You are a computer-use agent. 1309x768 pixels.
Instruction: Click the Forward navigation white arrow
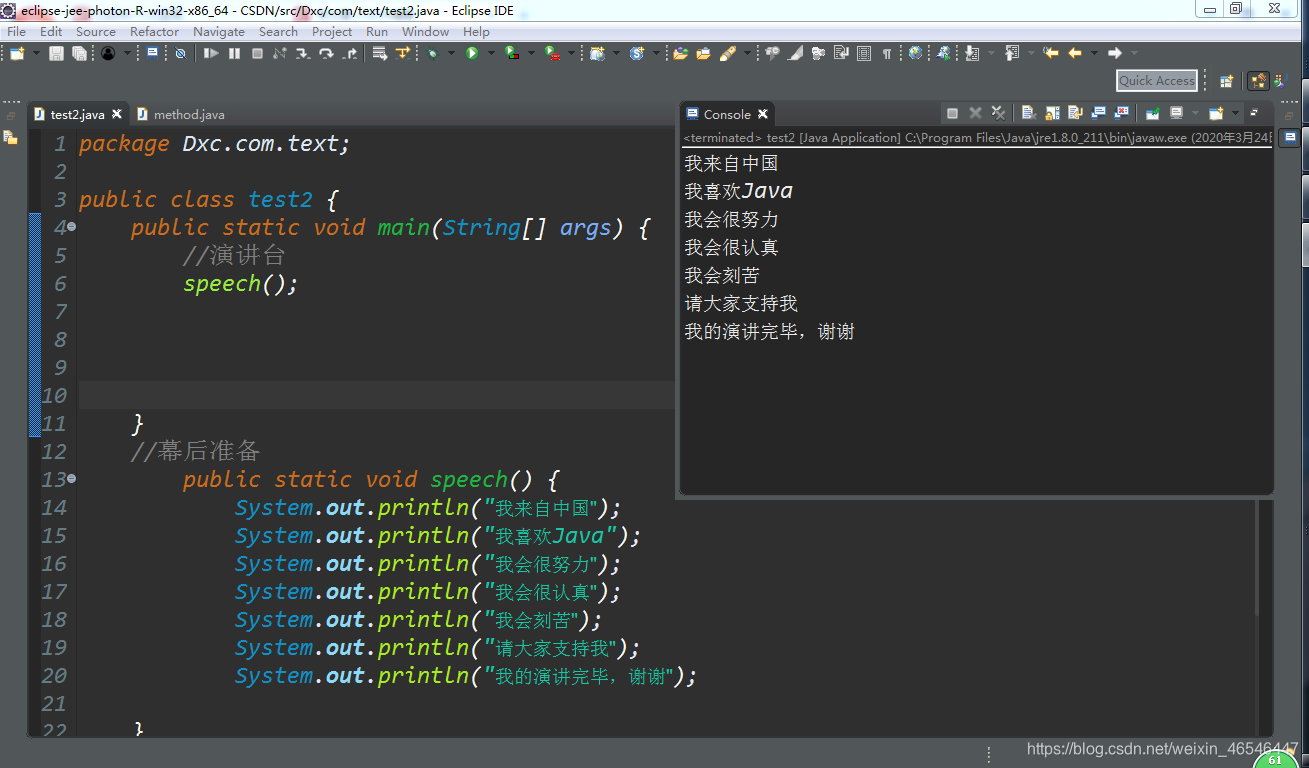click(x=1115, y=53)
